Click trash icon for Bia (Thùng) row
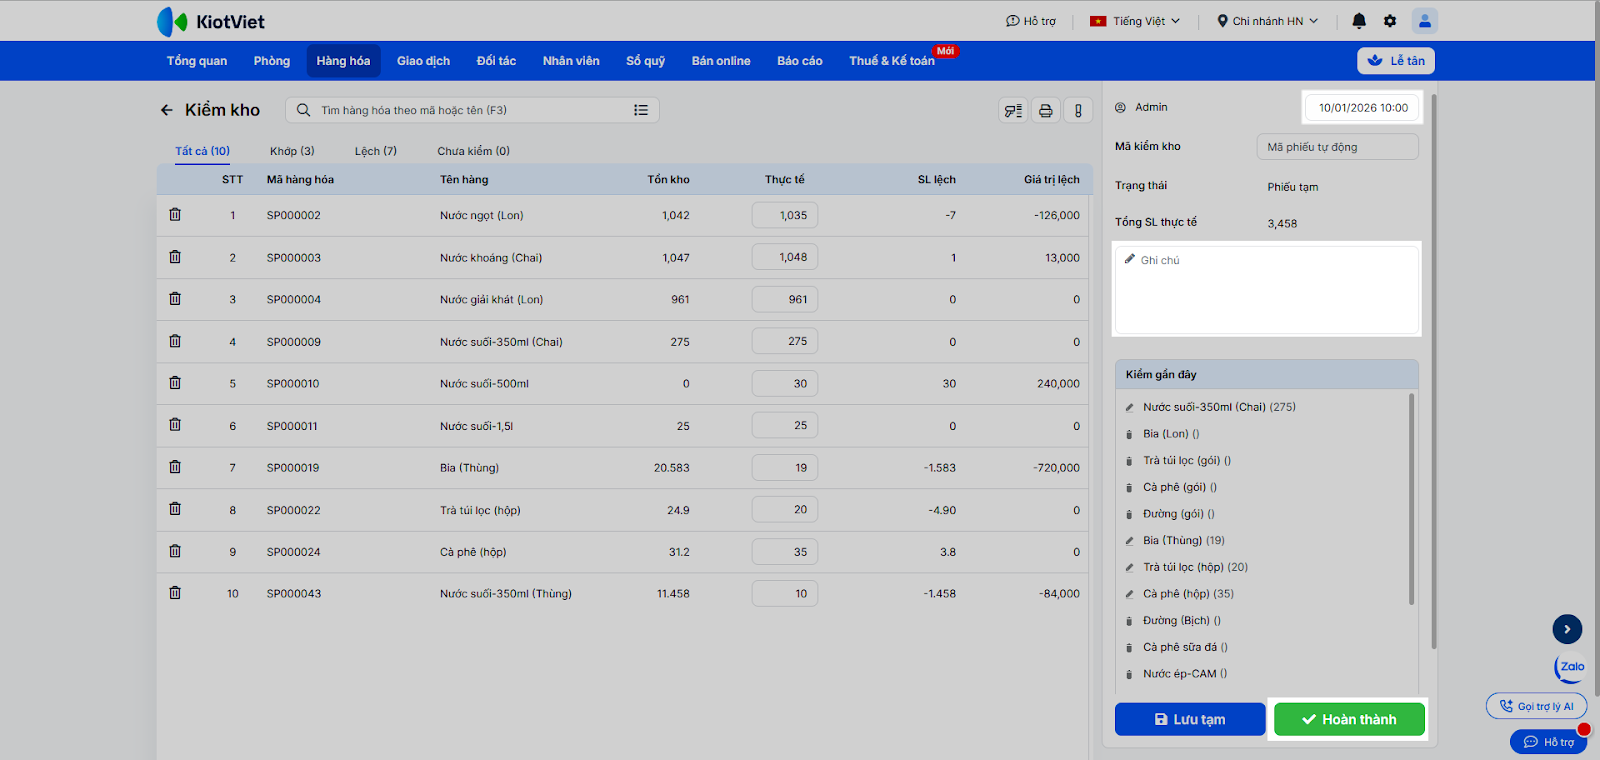Image resolution: width=1600 pixels, height=760 pixels. [175, 467]
